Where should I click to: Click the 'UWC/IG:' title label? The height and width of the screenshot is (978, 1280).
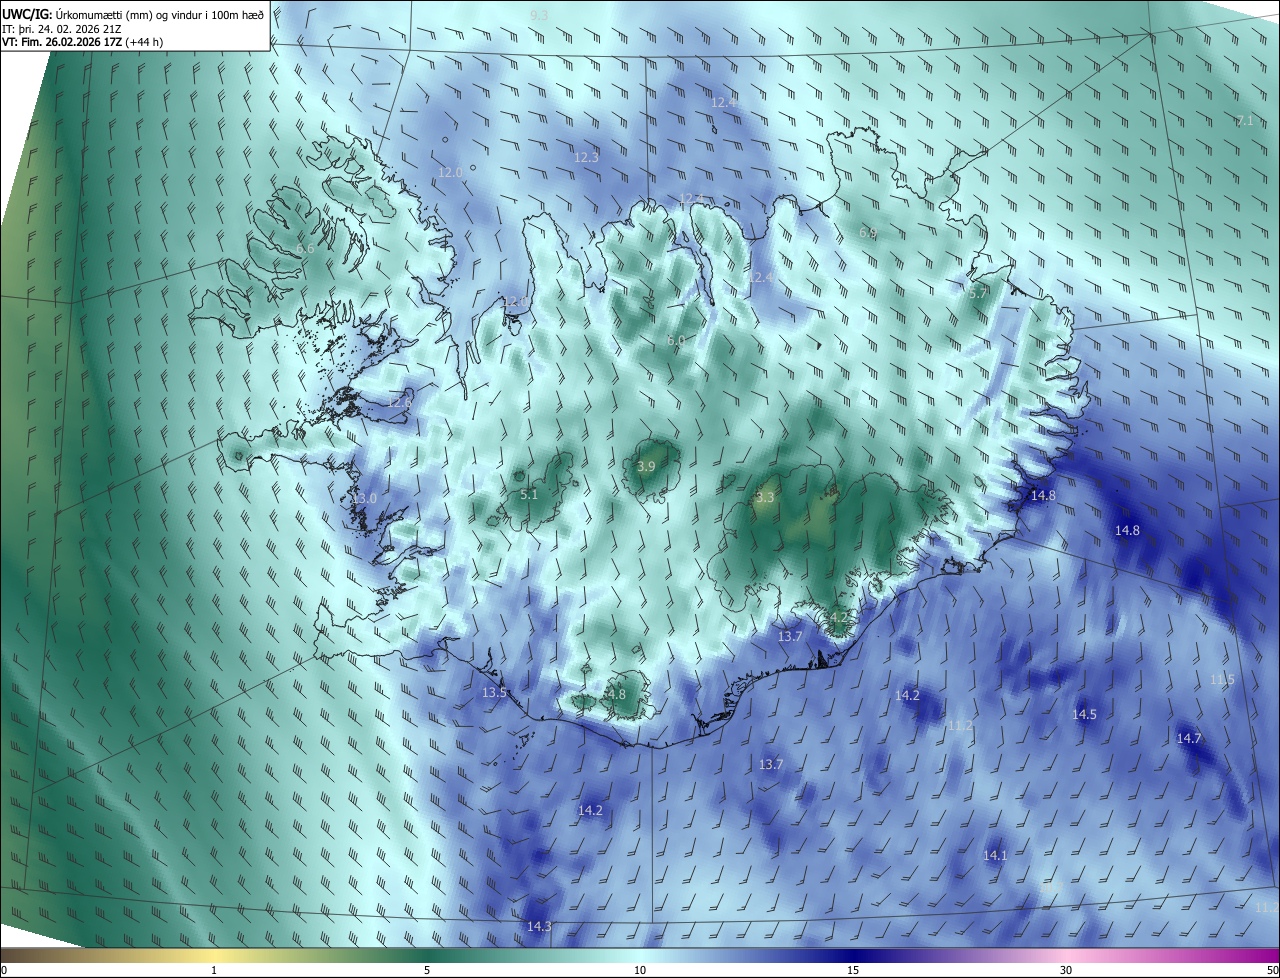point(27,13)
